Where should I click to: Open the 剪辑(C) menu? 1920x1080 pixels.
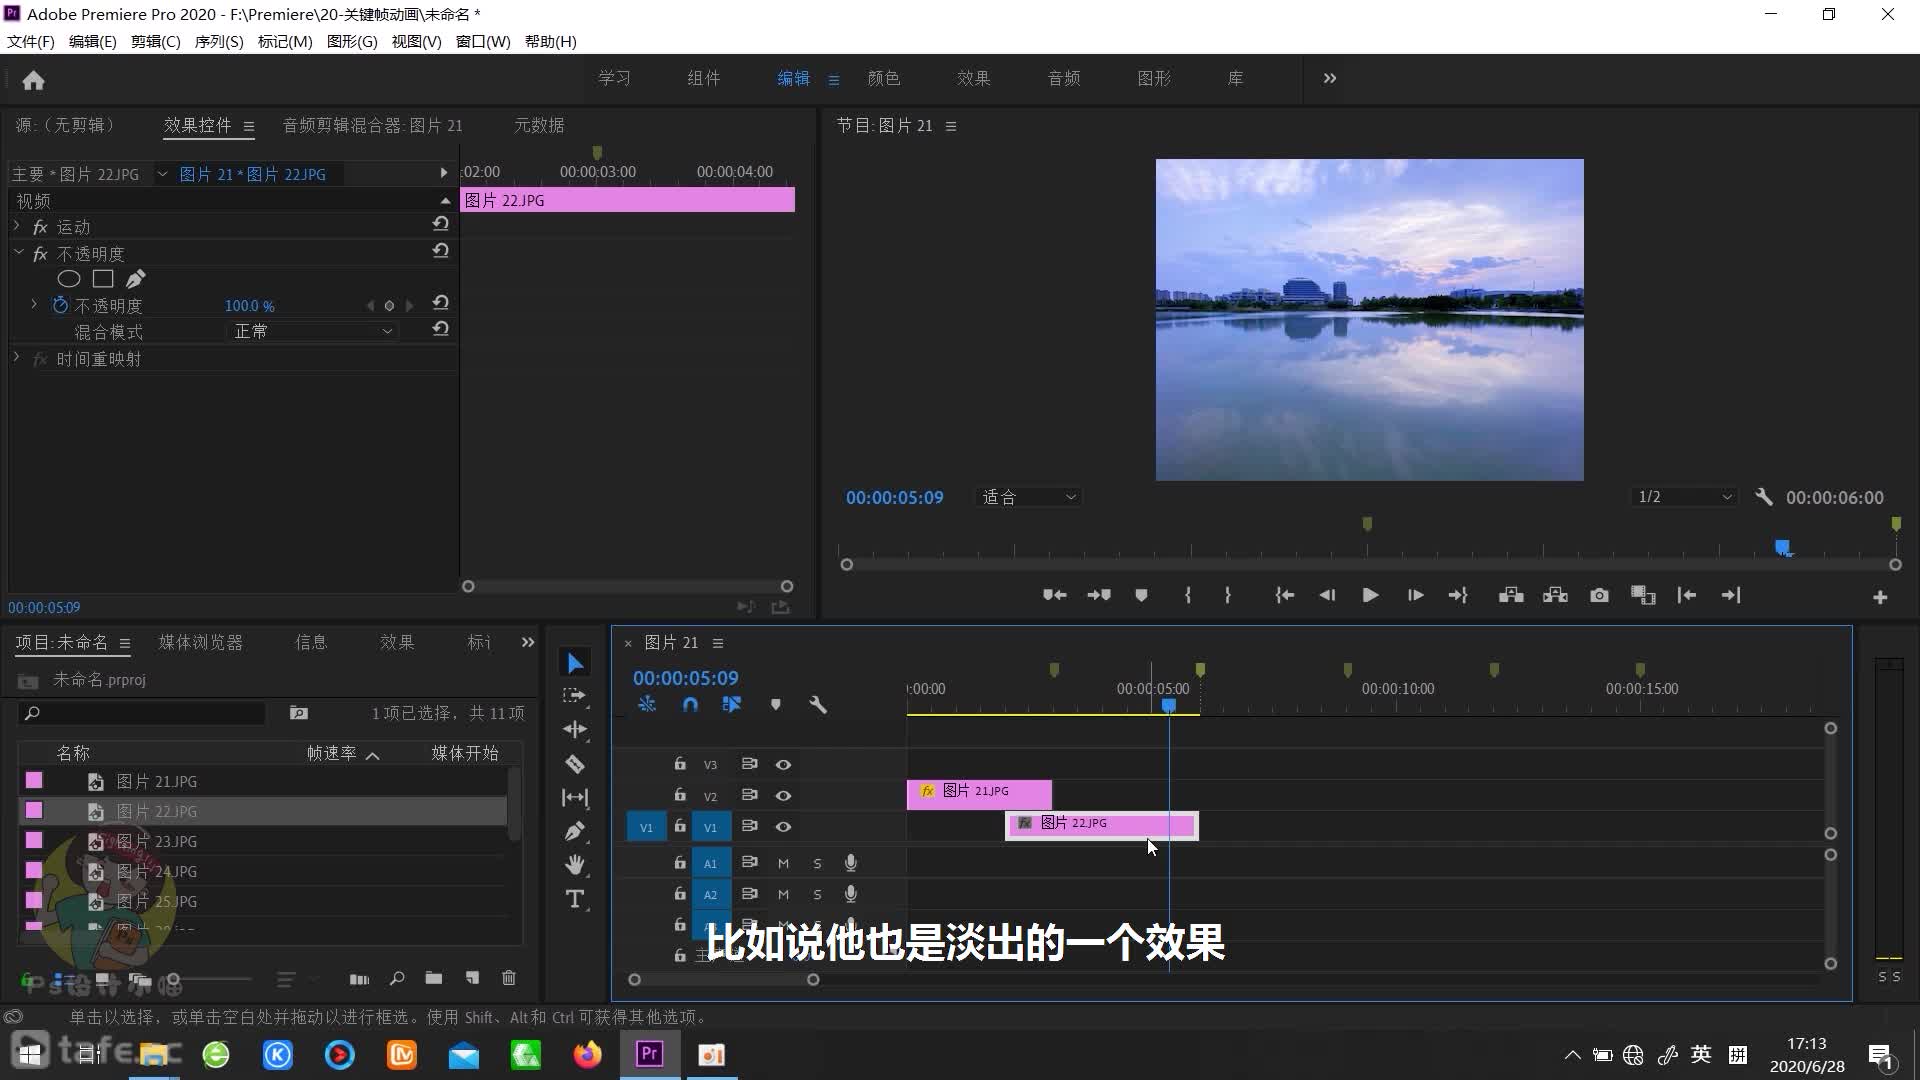click(156, 41)
